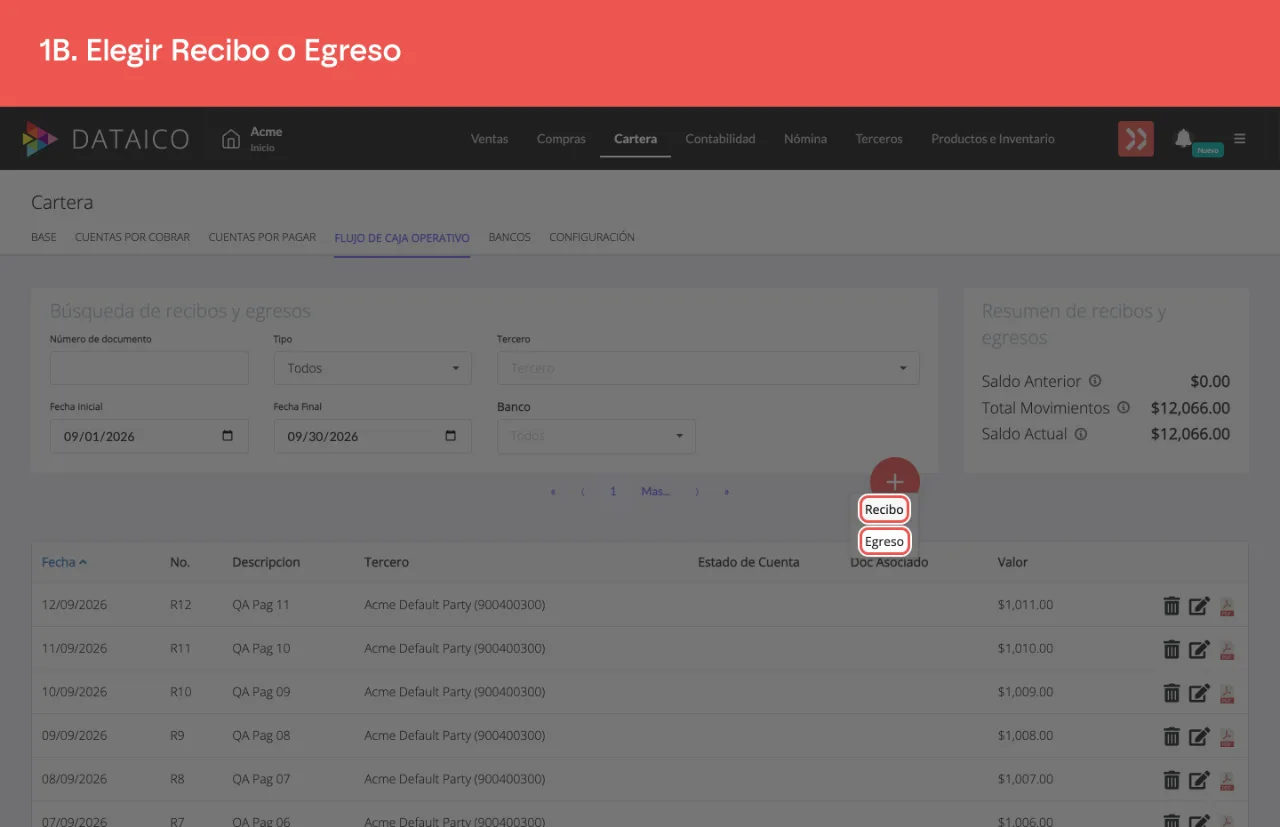Screen dimensions: 1280x827
Task: Open the Productos e Inventario menu
Action: (x=993, y=139)
